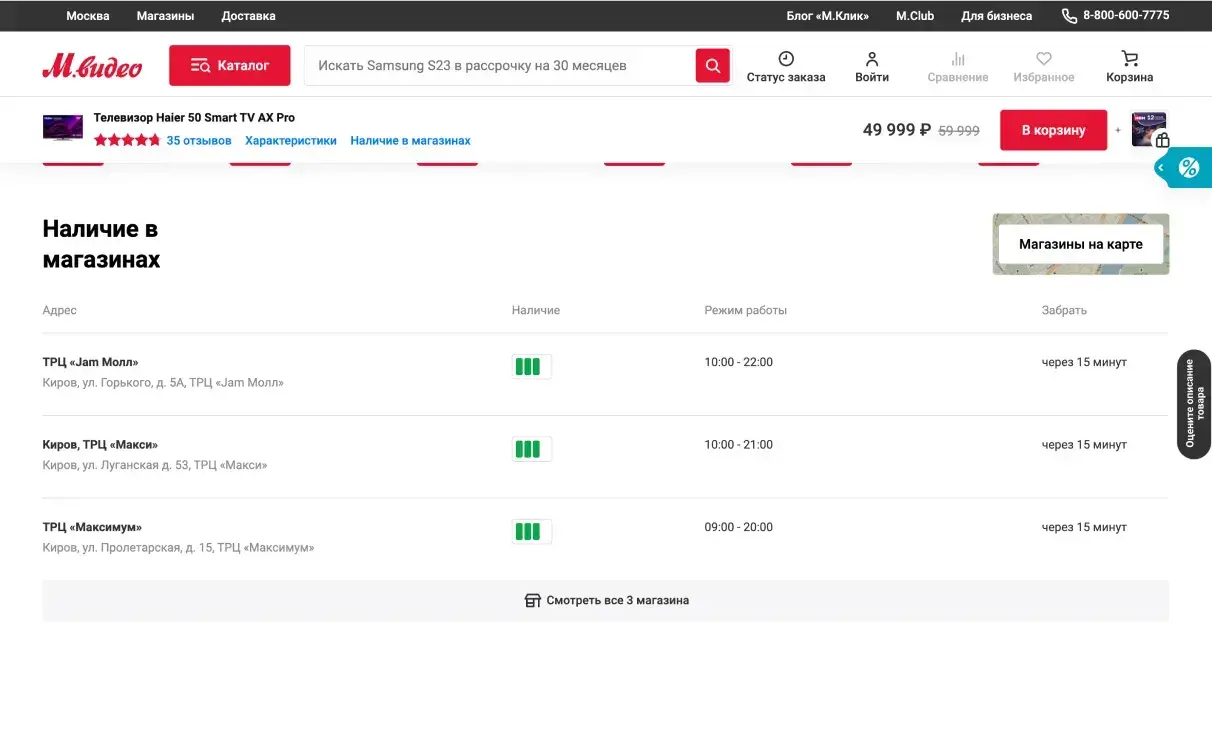
Task: Click the Забрать column header
Action: [x=1064, y=310]
